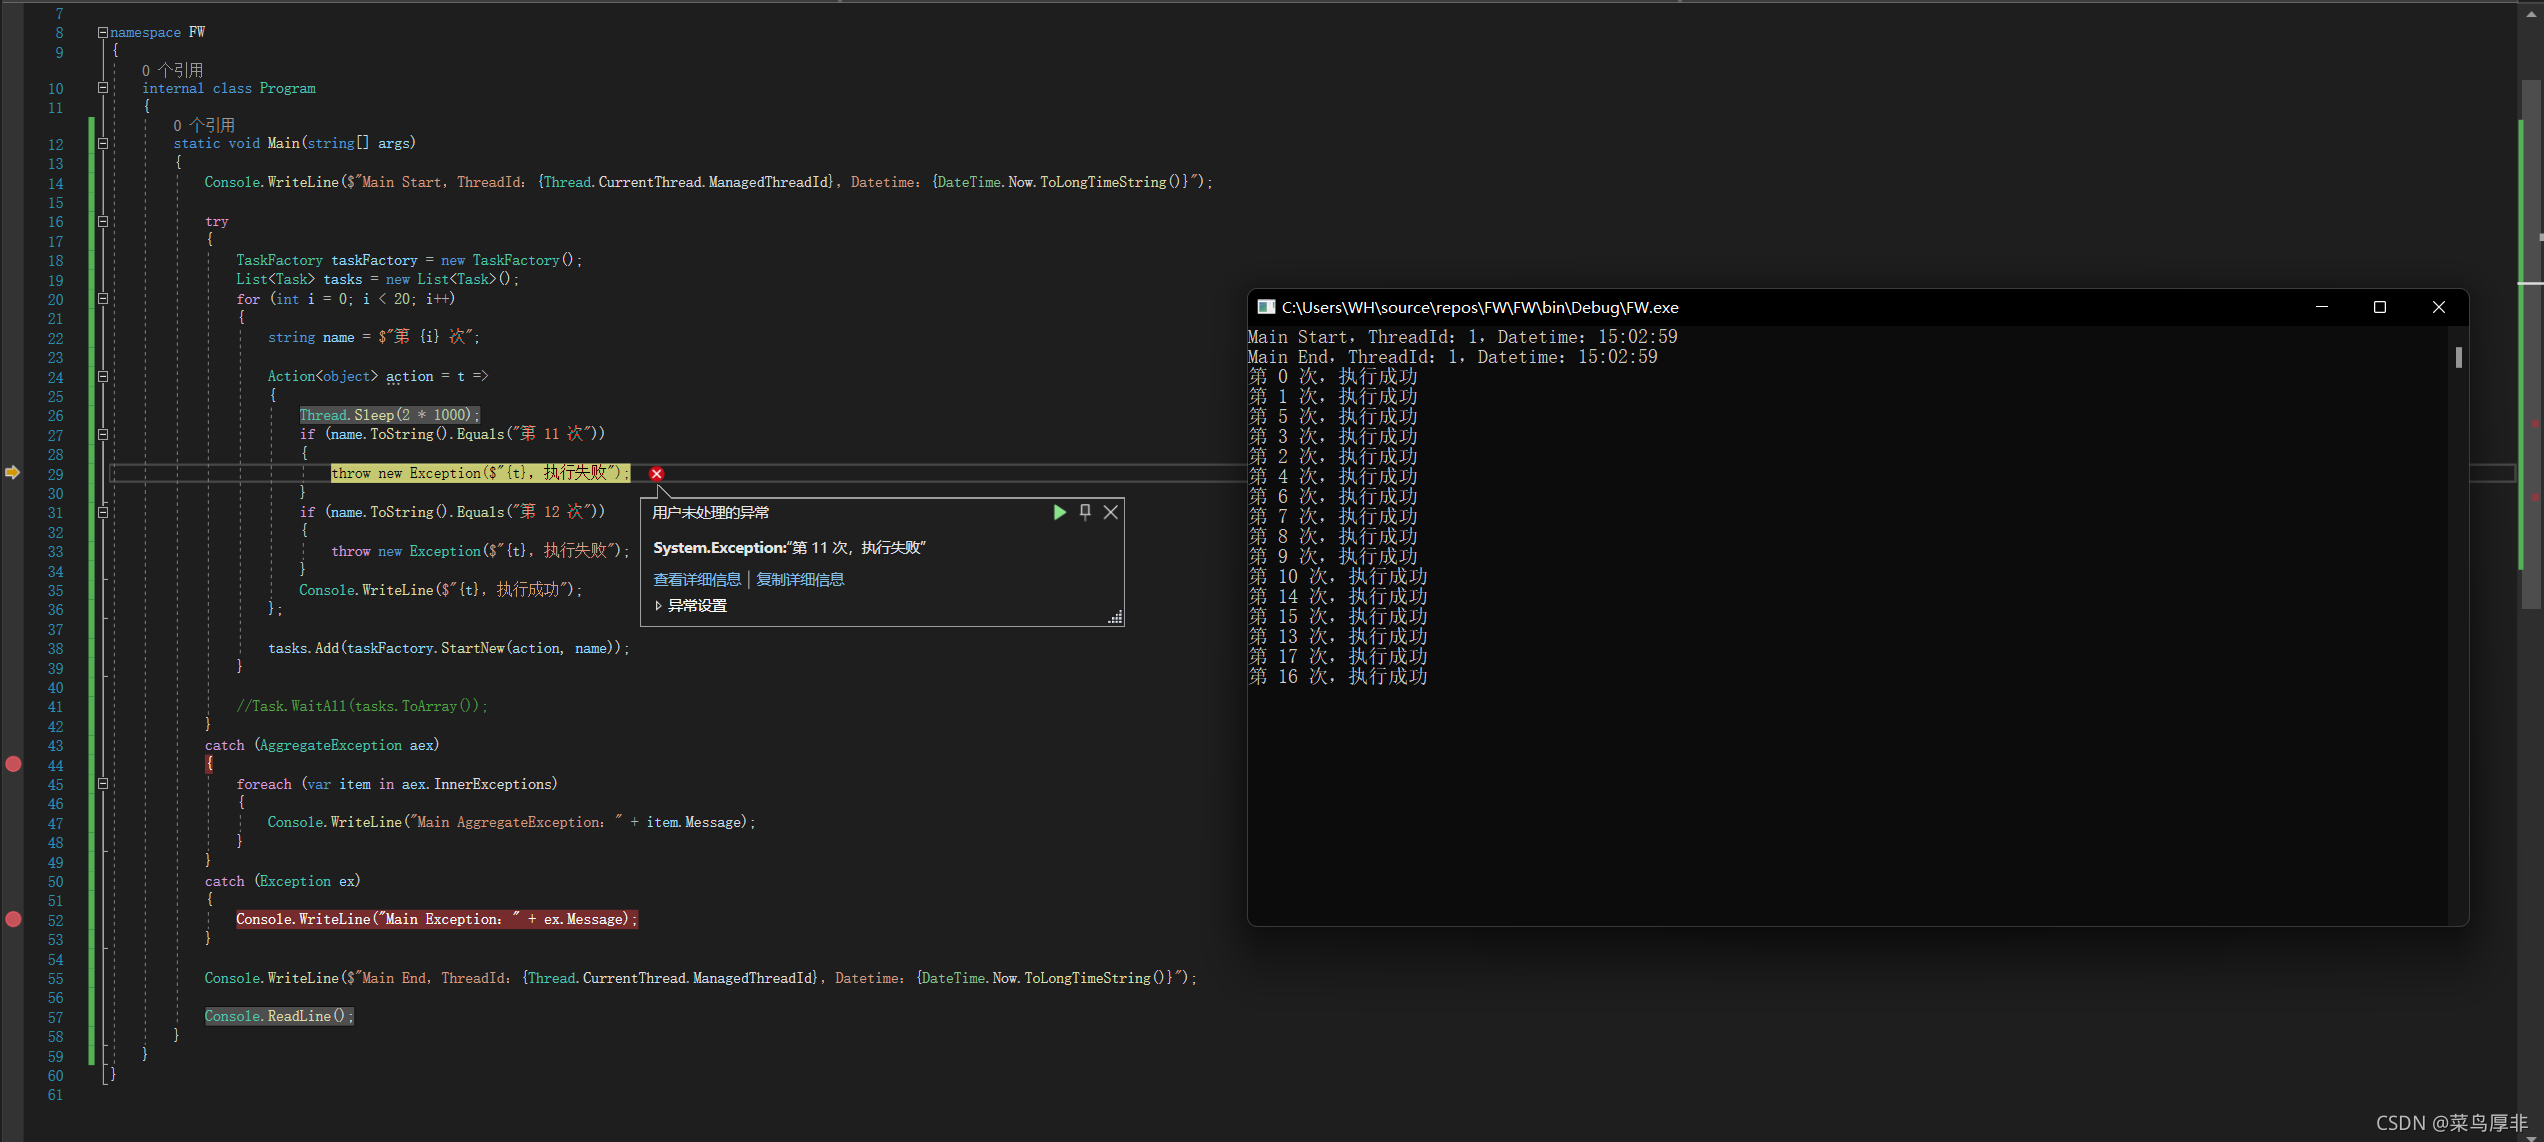Close the unhandled exception popup
Viewport: 2544px width, 1142px height.
[1110, 512]
